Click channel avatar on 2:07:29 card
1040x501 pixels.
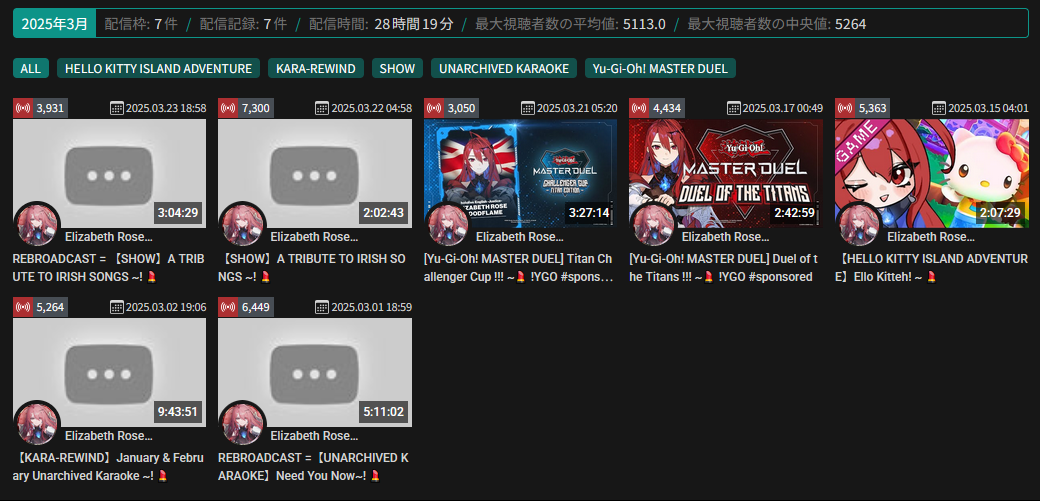pyautogui.click(x=859, y=224)
